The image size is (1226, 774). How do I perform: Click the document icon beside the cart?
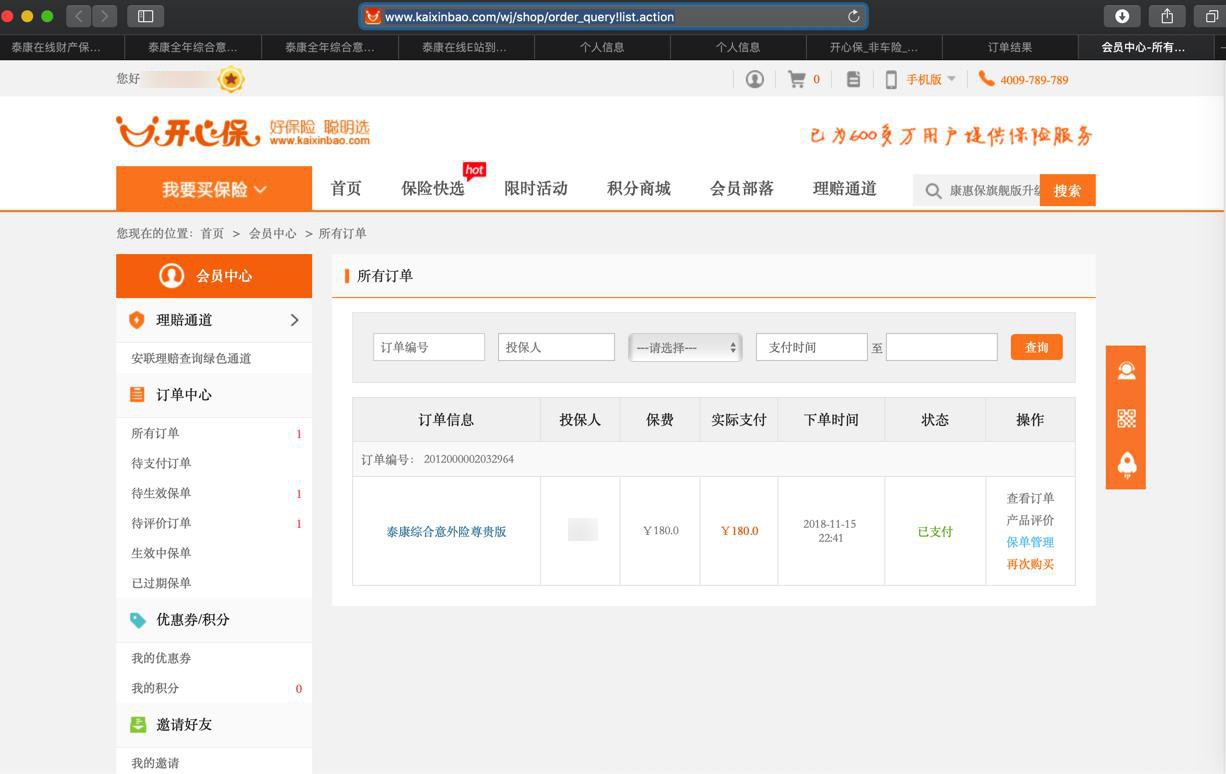pos(853,79)
